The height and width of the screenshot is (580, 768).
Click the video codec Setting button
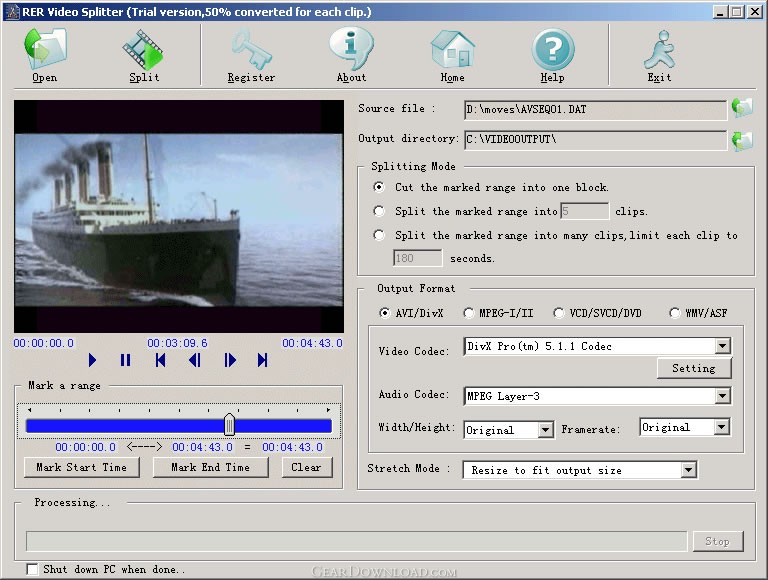click(x=694, y=368)
